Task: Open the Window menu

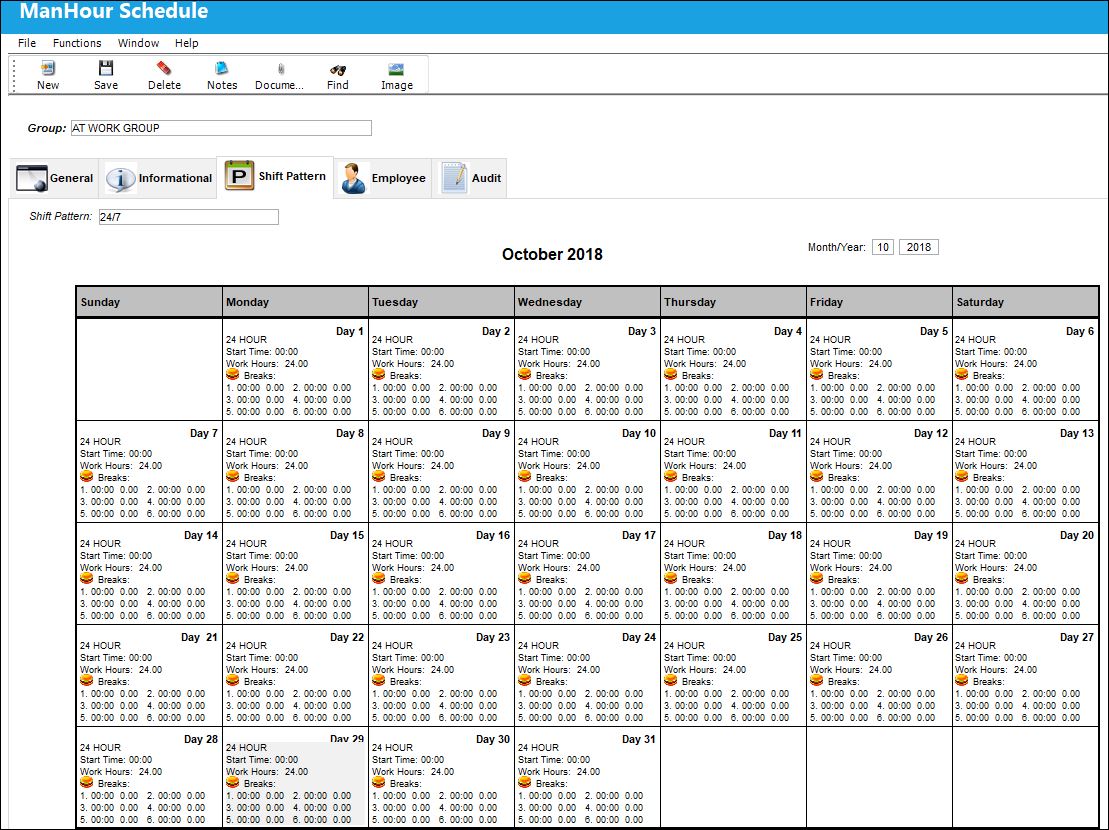Action: (138, 43)
